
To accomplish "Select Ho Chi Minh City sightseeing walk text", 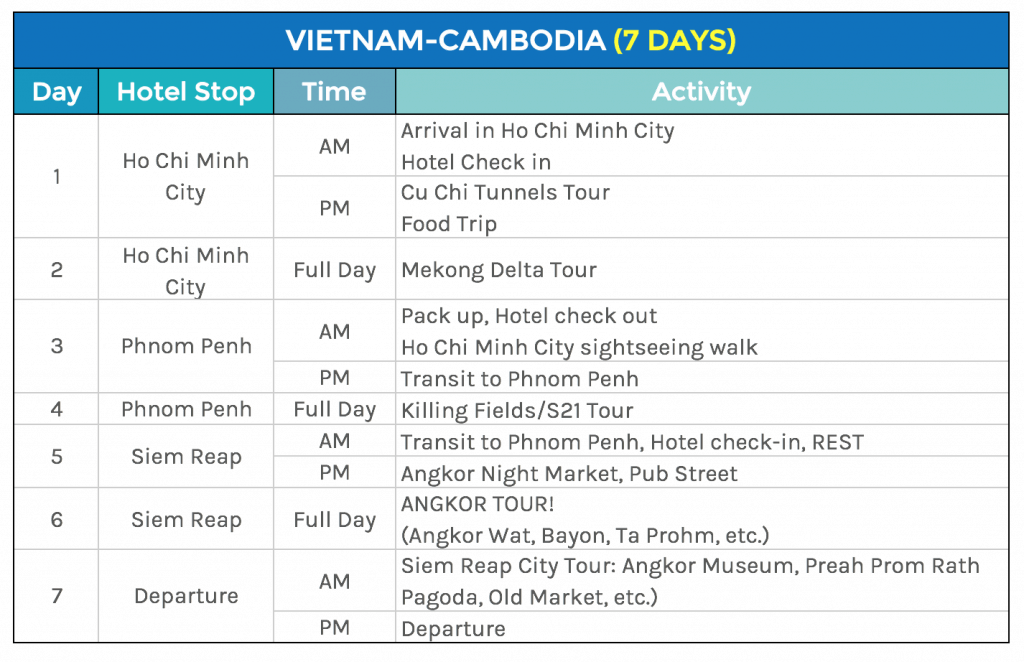I will tap(579, 348).
